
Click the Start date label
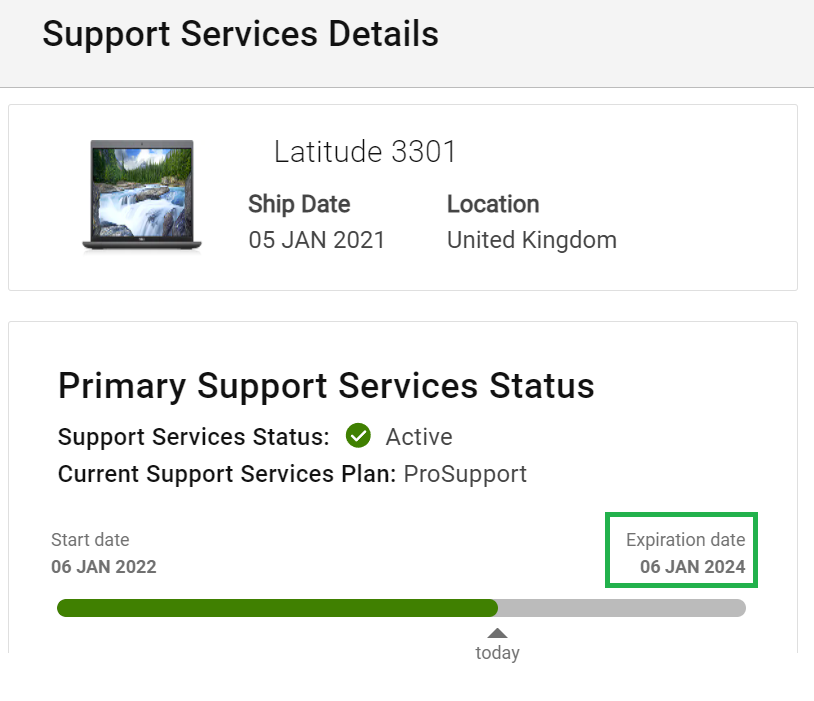pos(90,540)
